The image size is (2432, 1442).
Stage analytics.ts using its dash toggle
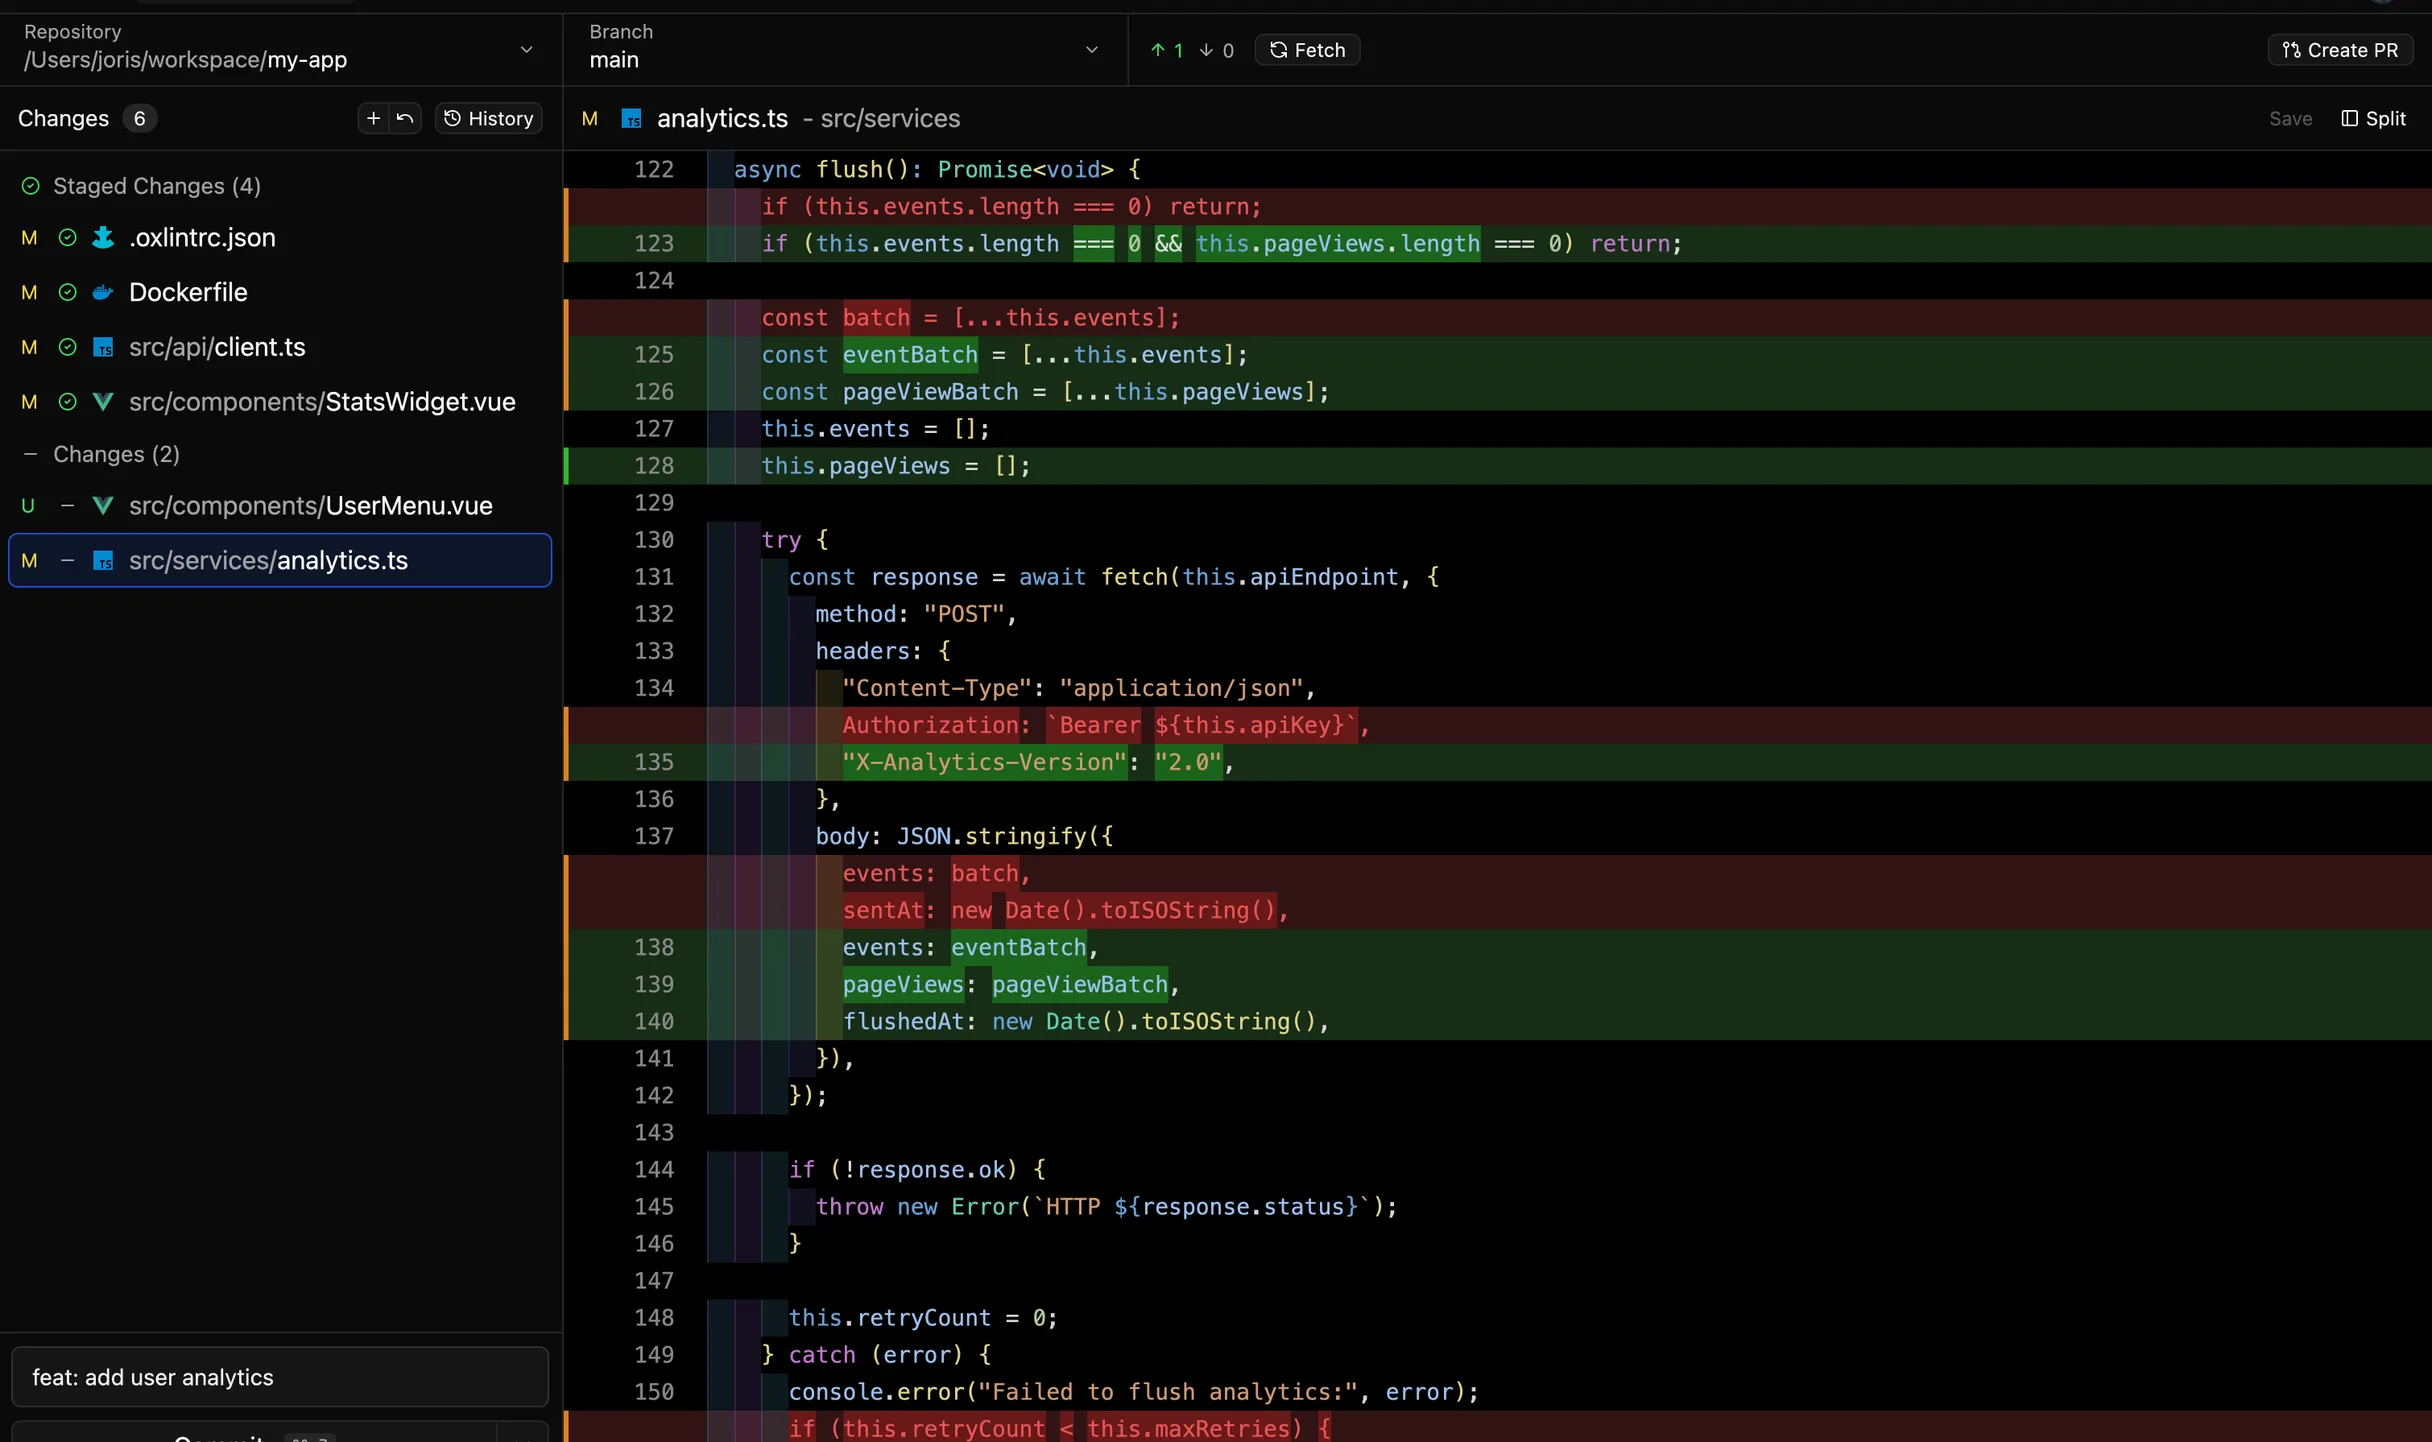(x=67, y=561)
